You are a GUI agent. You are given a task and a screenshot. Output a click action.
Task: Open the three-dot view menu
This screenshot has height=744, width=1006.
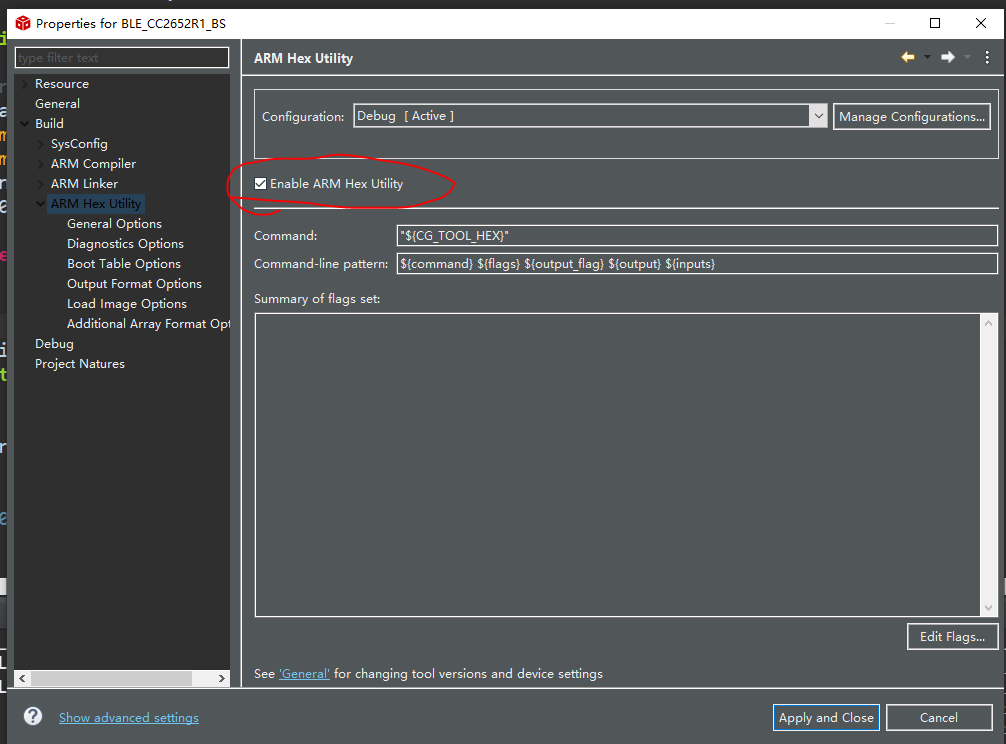tap(987, 58)
